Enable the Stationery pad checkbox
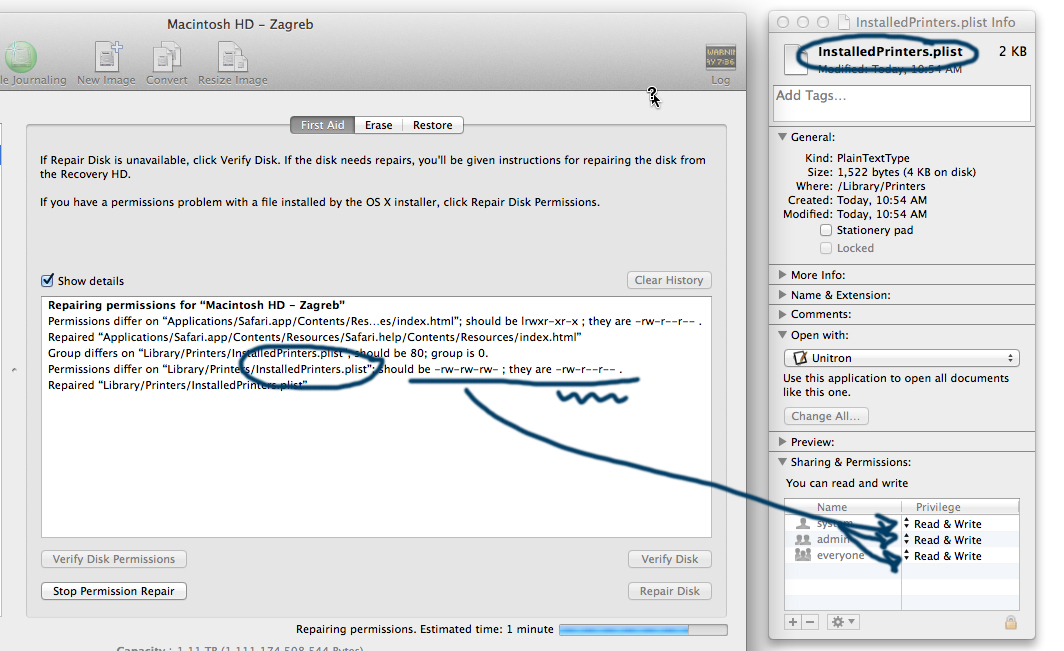The image size is (1064, 651). (826, 230)
